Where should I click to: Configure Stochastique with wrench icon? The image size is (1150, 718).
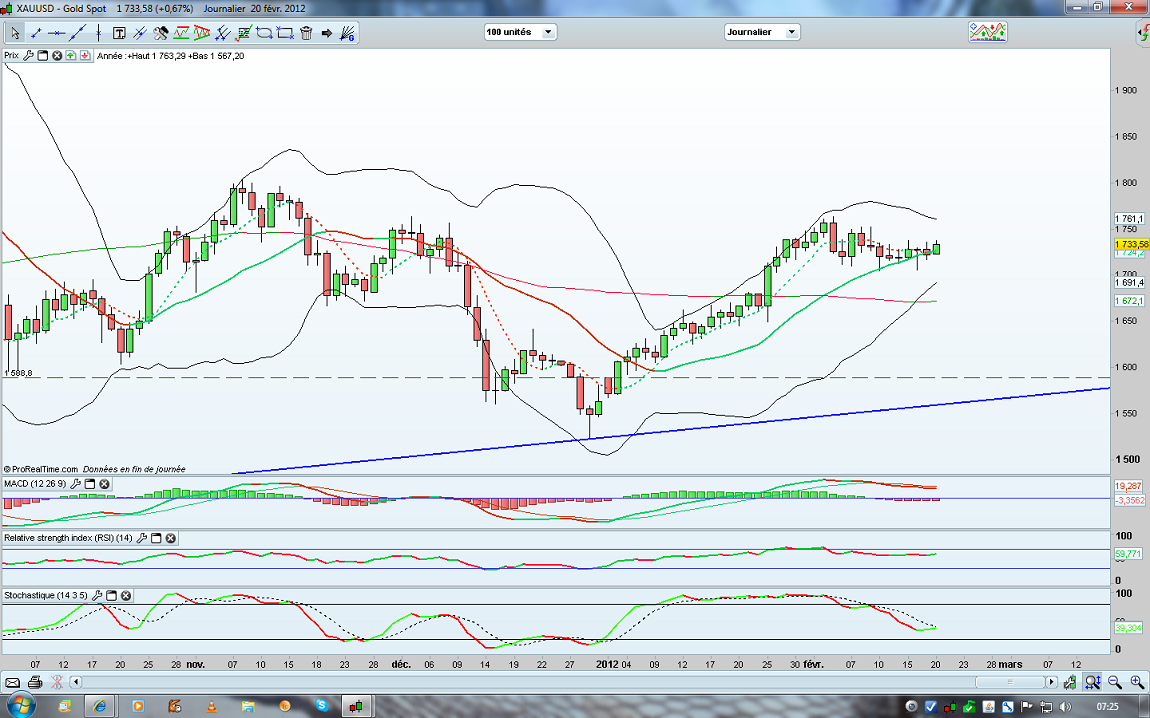click(x=97, y=595)
